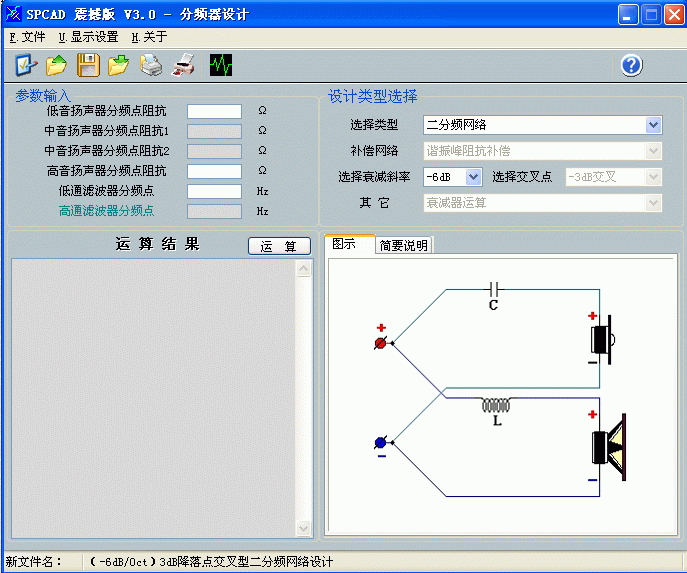Expand the 选择类型 dropdown
The height and width of the screenshot is (573, 687).
click(653, 125)
